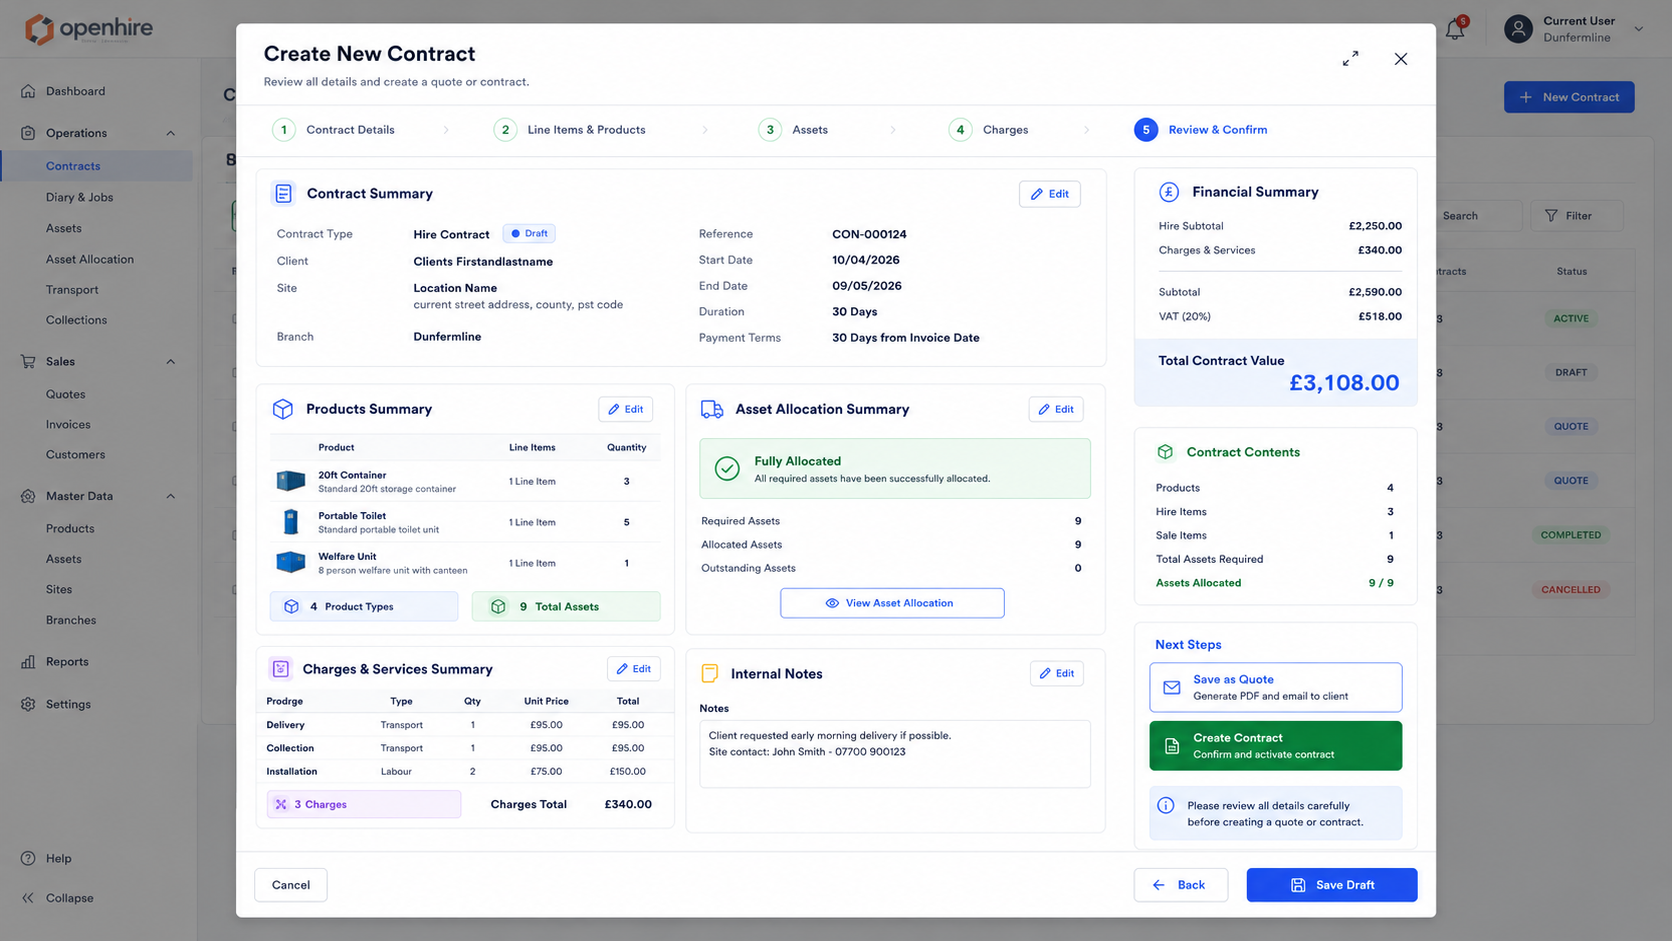This screenshot has width=1672, height=941.
Task: Click the 9 Total Assets badge
Action: pyautogui.click(x=566, y=607)
